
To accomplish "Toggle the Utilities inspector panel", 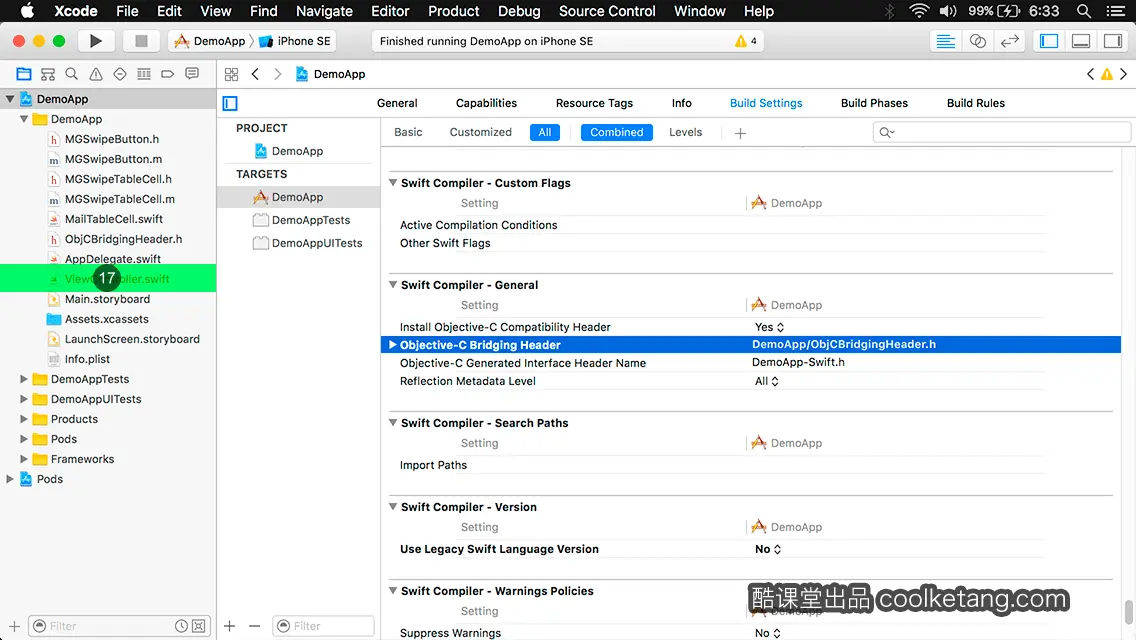I will click(x=1112, y=41).
